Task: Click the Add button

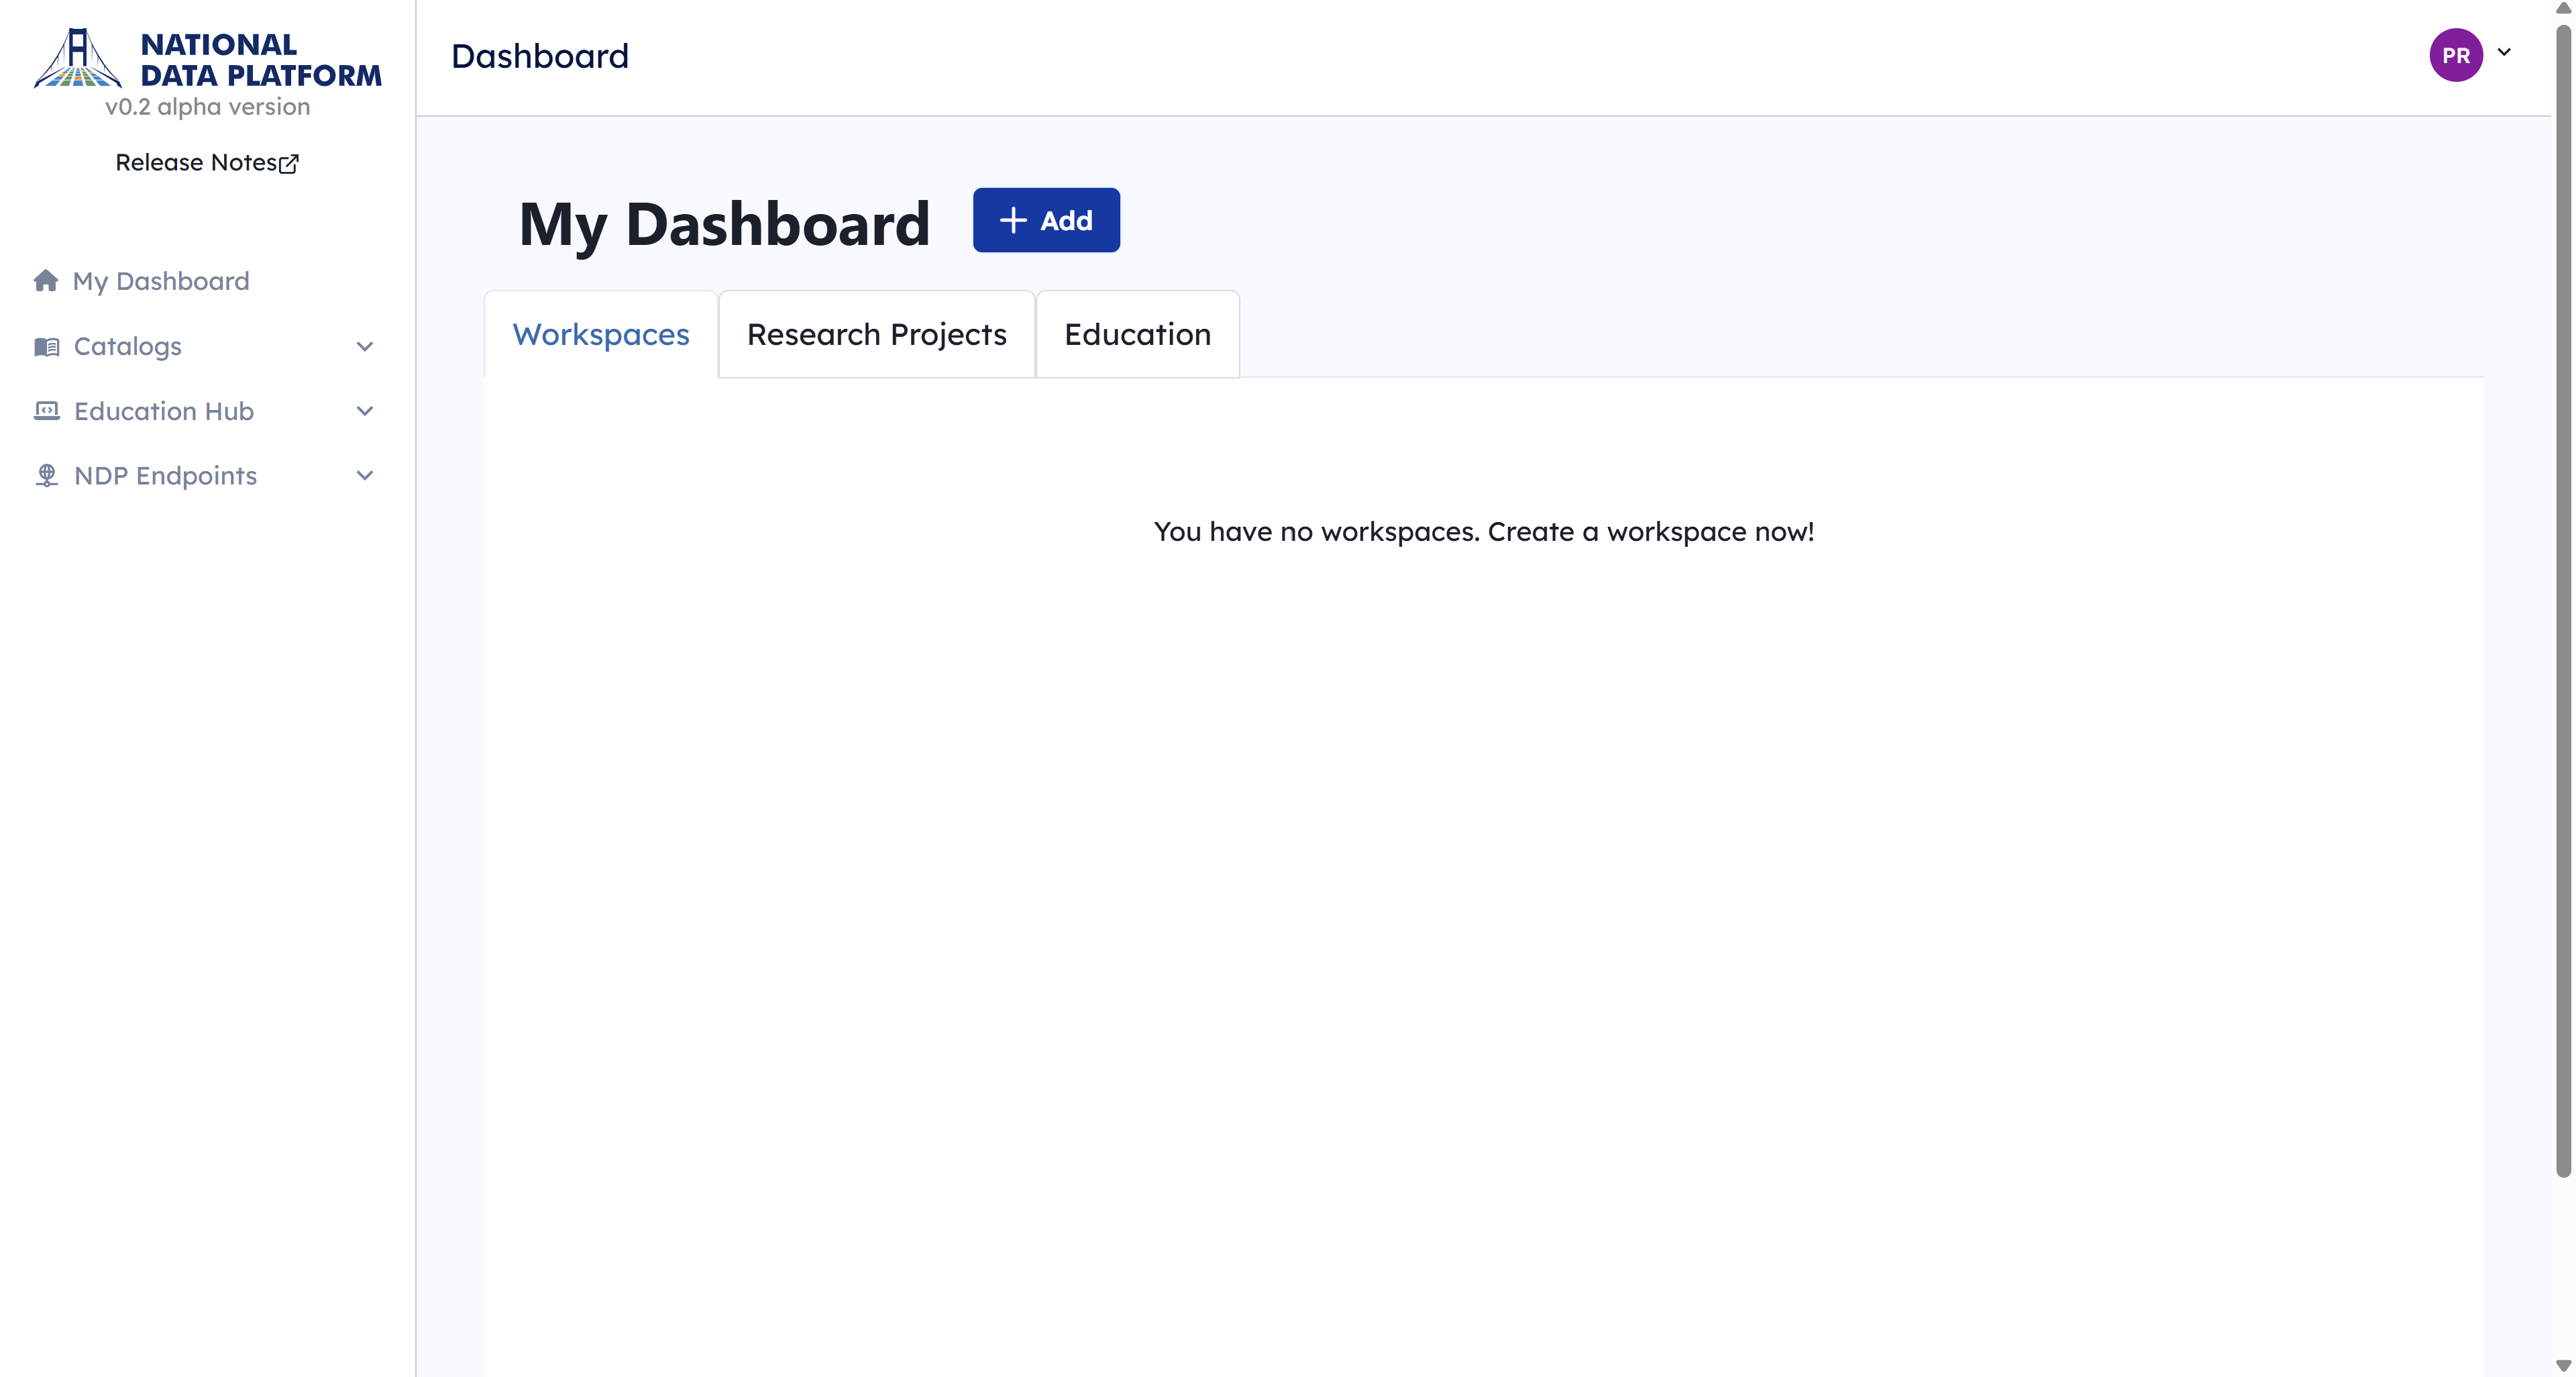Action: (x=1046, y=220)
